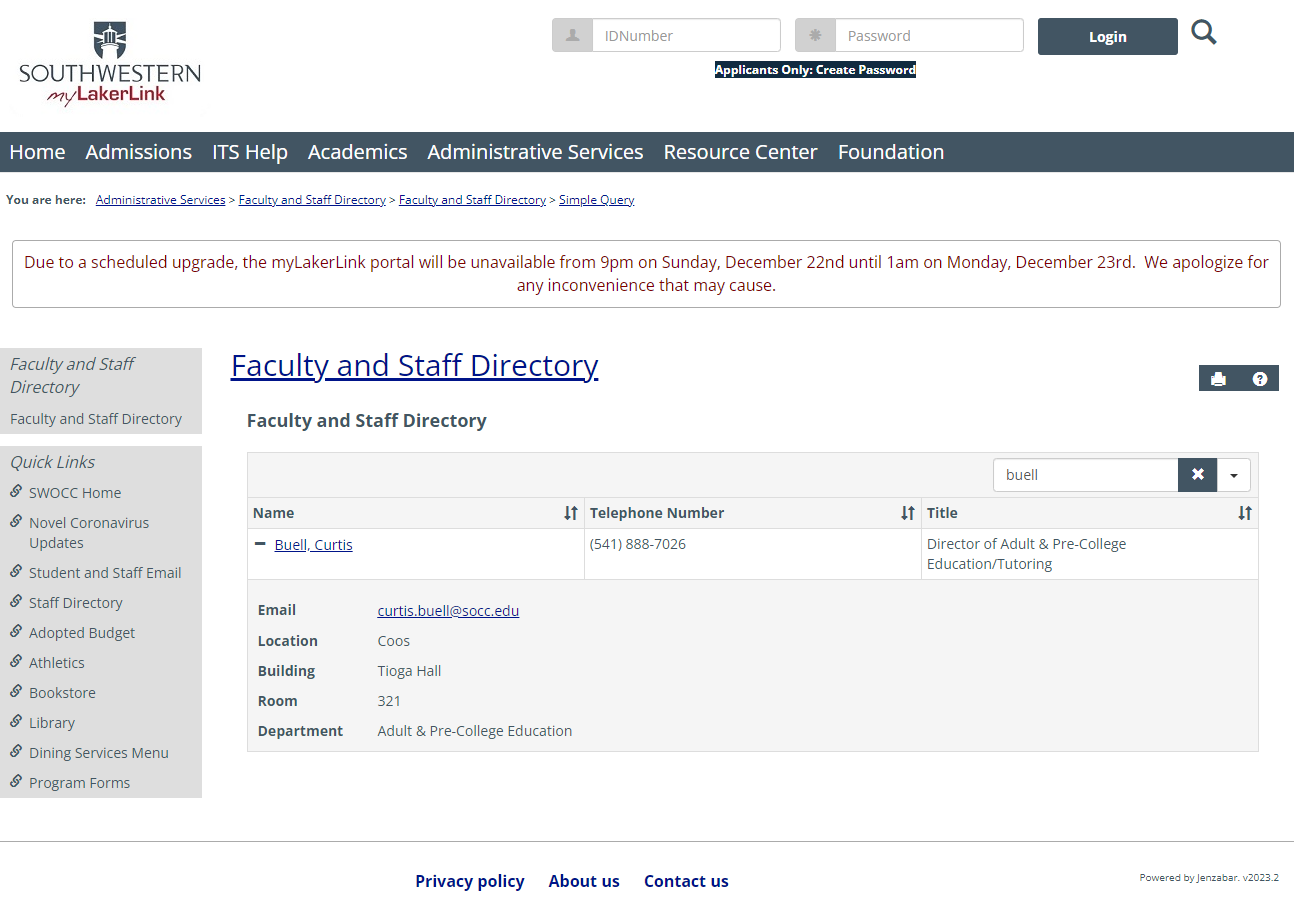Click the Southwestern myLakerLink logo
Viewport: 1294px width, 916px height.
[109, 65]
